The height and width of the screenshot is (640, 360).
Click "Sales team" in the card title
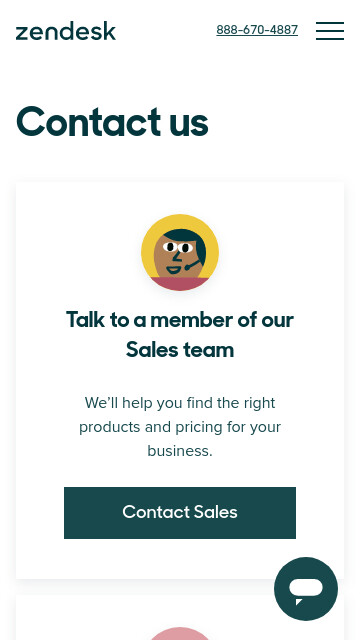[180, 350]
